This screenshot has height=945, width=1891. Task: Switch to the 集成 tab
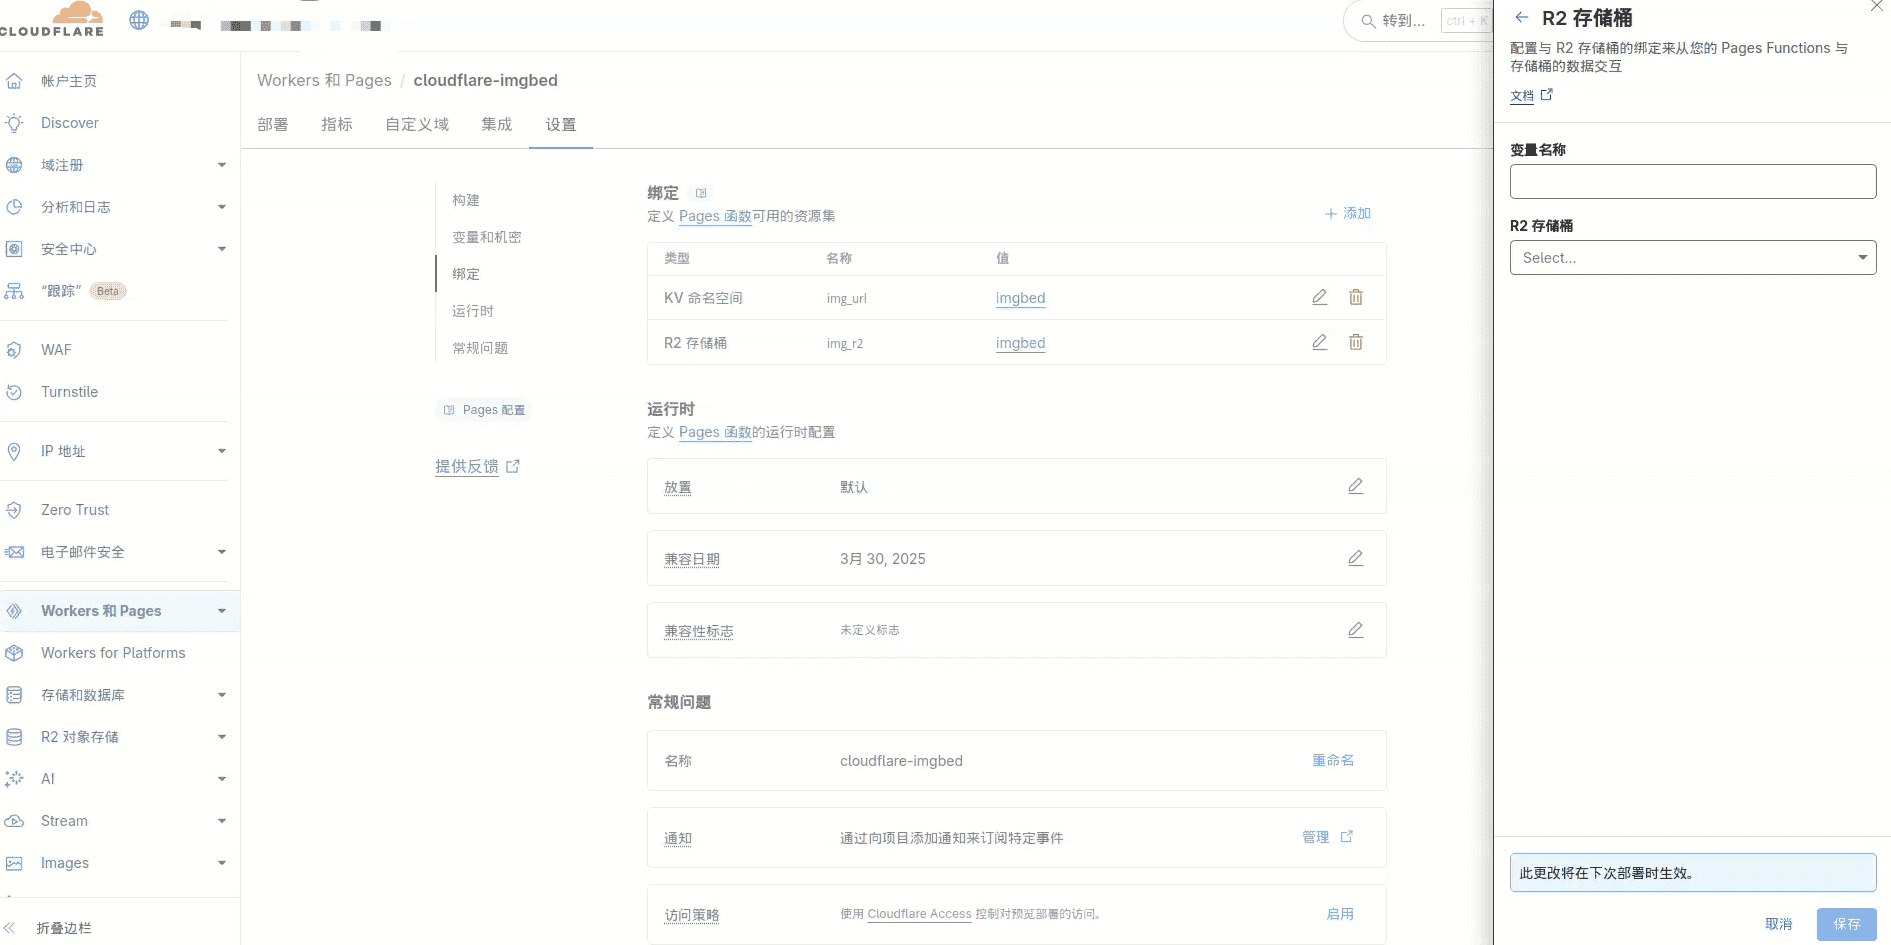(x=497, y=125)
